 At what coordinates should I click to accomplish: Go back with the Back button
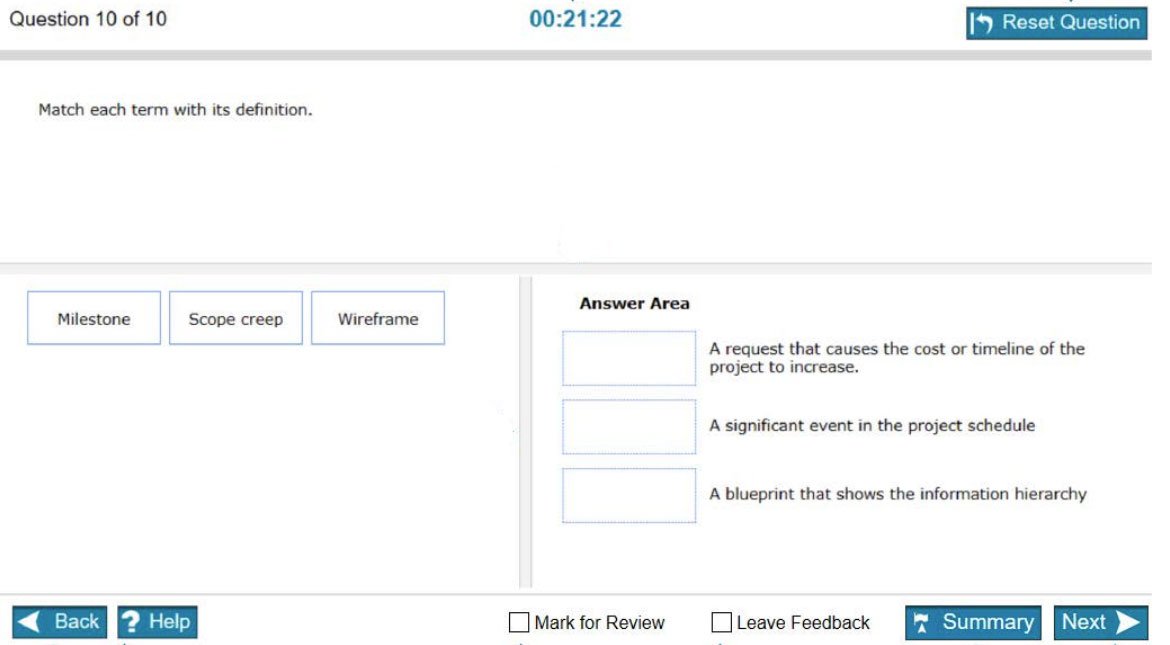click(x=60, y=622)
